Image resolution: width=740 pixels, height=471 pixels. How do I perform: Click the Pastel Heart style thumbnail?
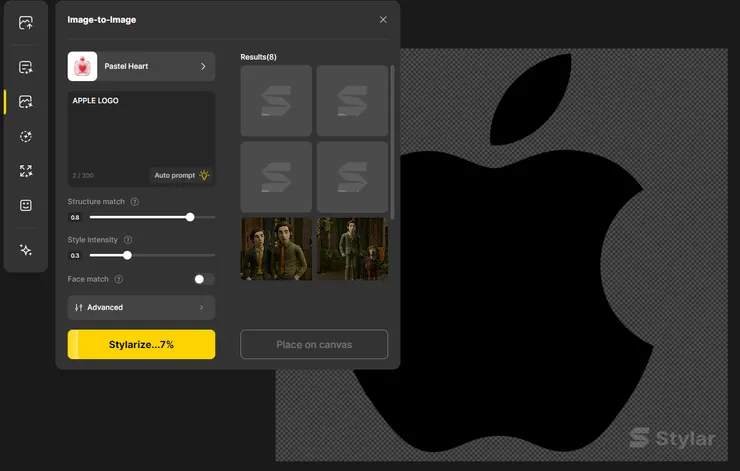[83, 66]
